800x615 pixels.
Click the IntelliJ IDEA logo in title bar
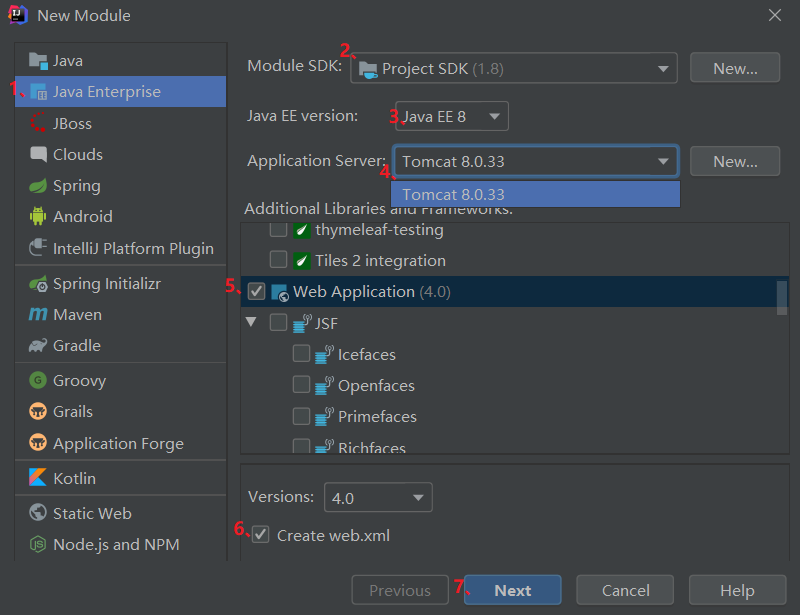pos(18,15)
